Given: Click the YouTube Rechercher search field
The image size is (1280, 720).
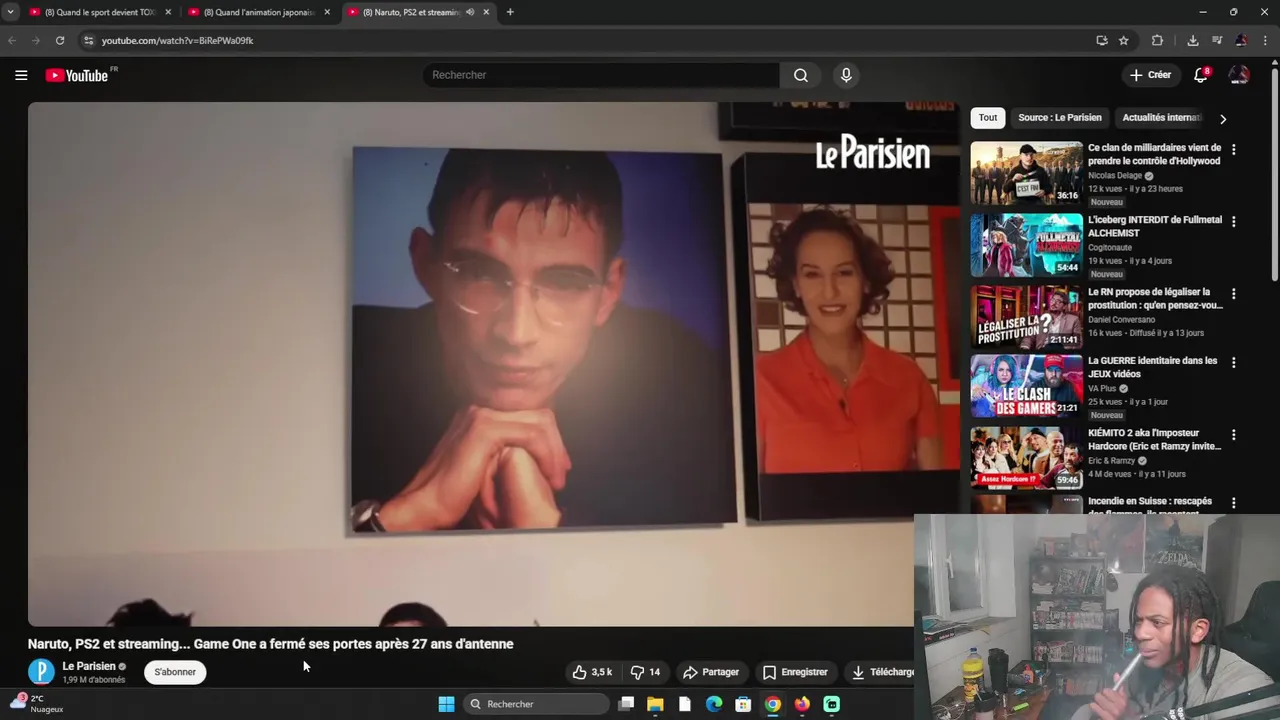Looking at the screenshot, I should (601, 75).
